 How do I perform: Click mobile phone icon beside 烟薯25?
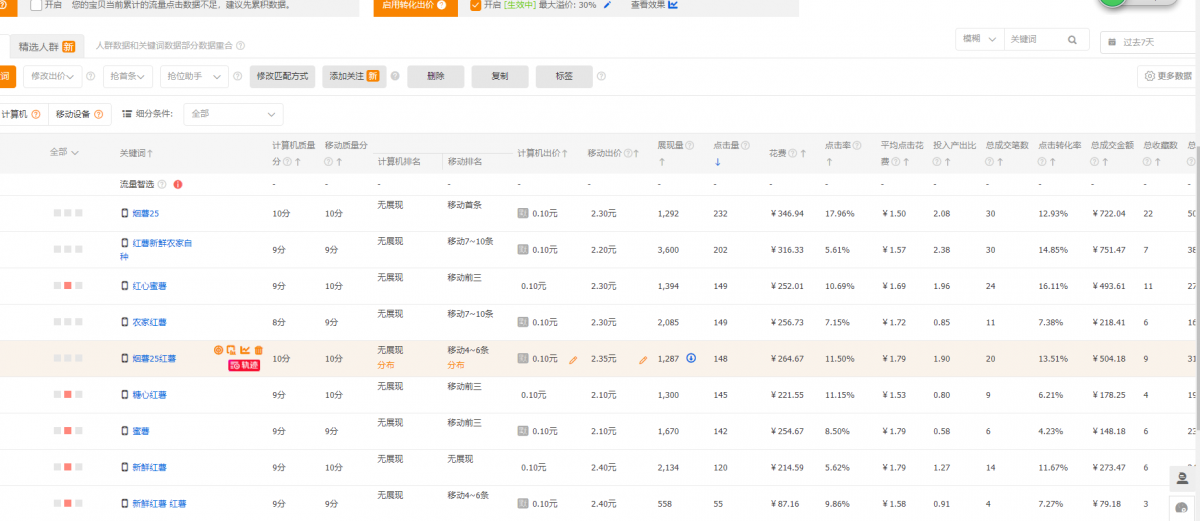[125, 213]
